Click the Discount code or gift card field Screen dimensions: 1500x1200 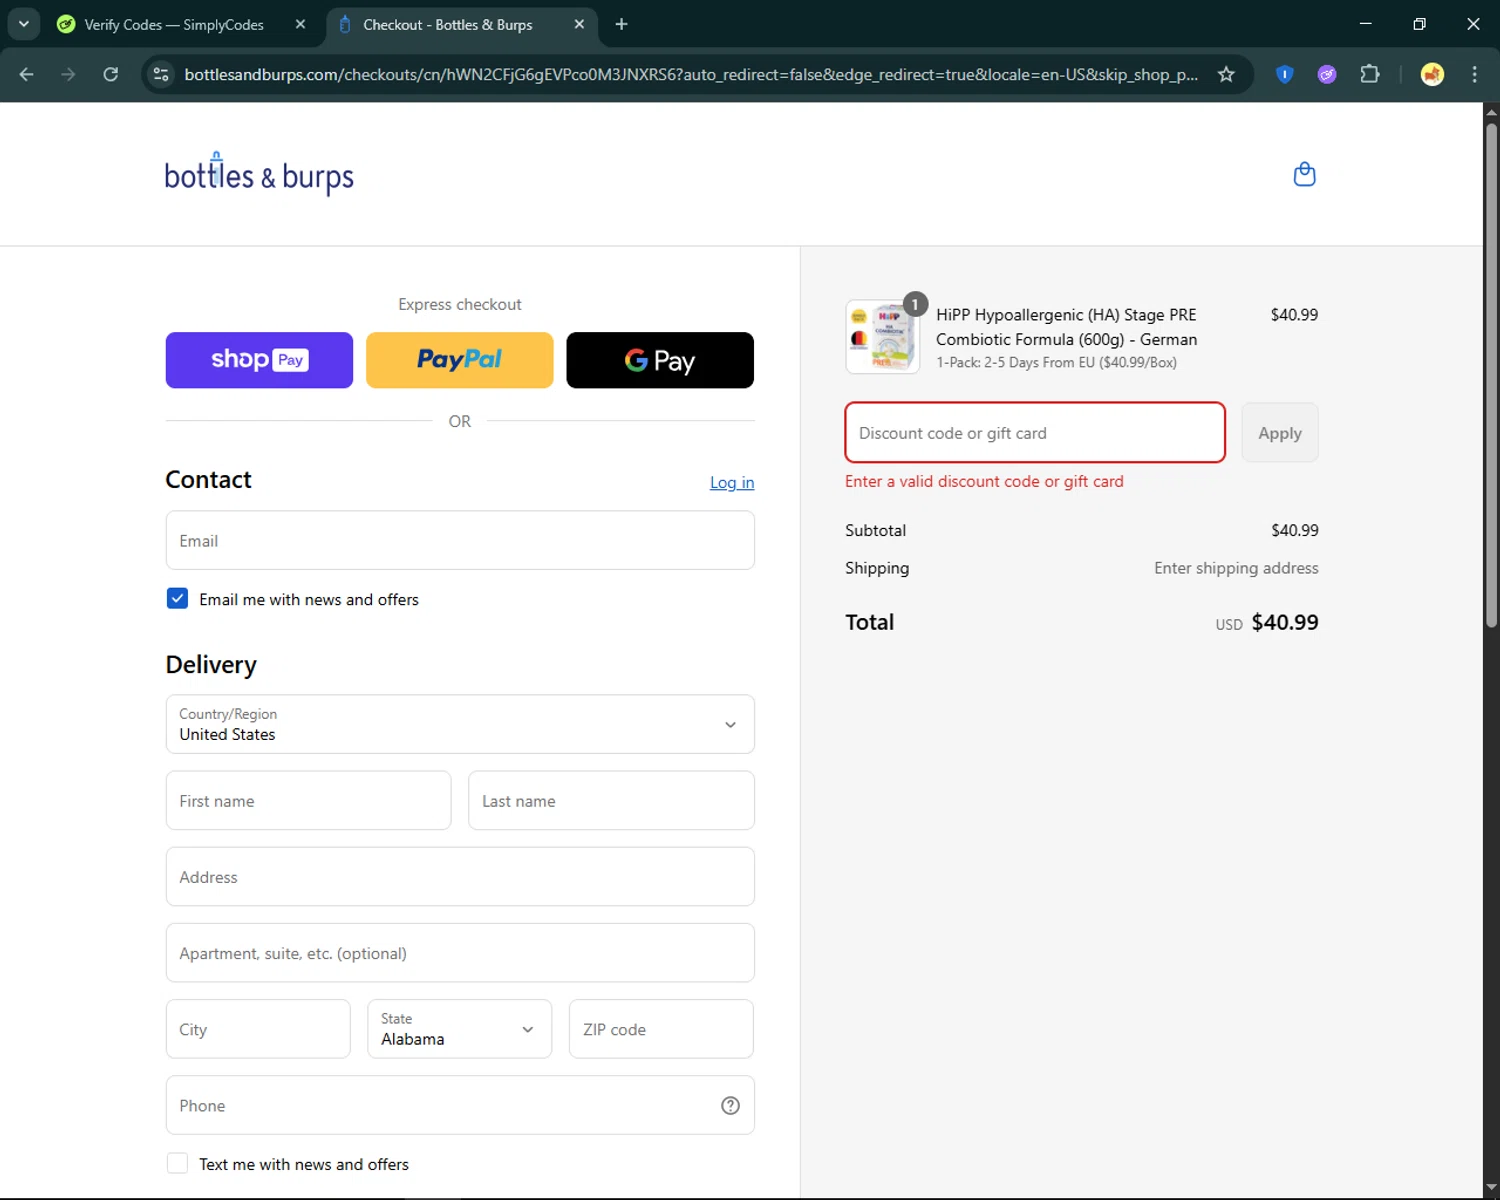1035,433
